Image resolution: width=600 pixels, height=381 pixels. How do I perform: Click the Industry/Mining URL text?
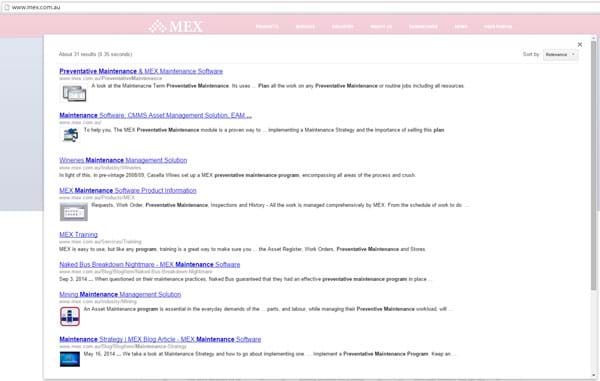pyautogui.click(x=98, y=301)
